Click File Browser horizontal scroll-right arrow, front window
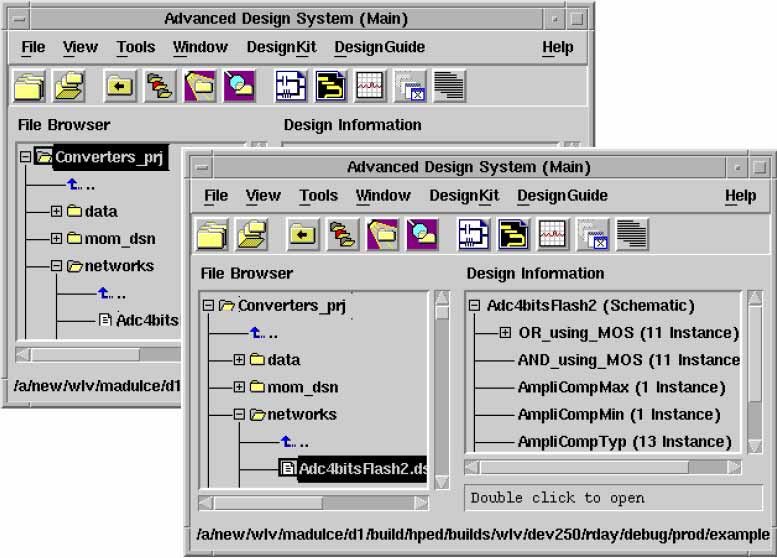 (x=421, y=503)
